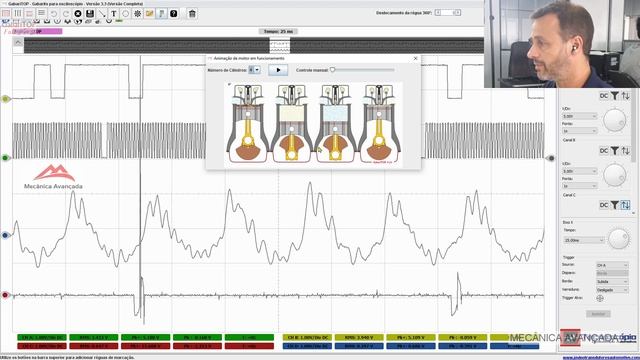Click the undo arrow icon
The width and height of the screenshot is (640, 360).
tap(54, 13)
